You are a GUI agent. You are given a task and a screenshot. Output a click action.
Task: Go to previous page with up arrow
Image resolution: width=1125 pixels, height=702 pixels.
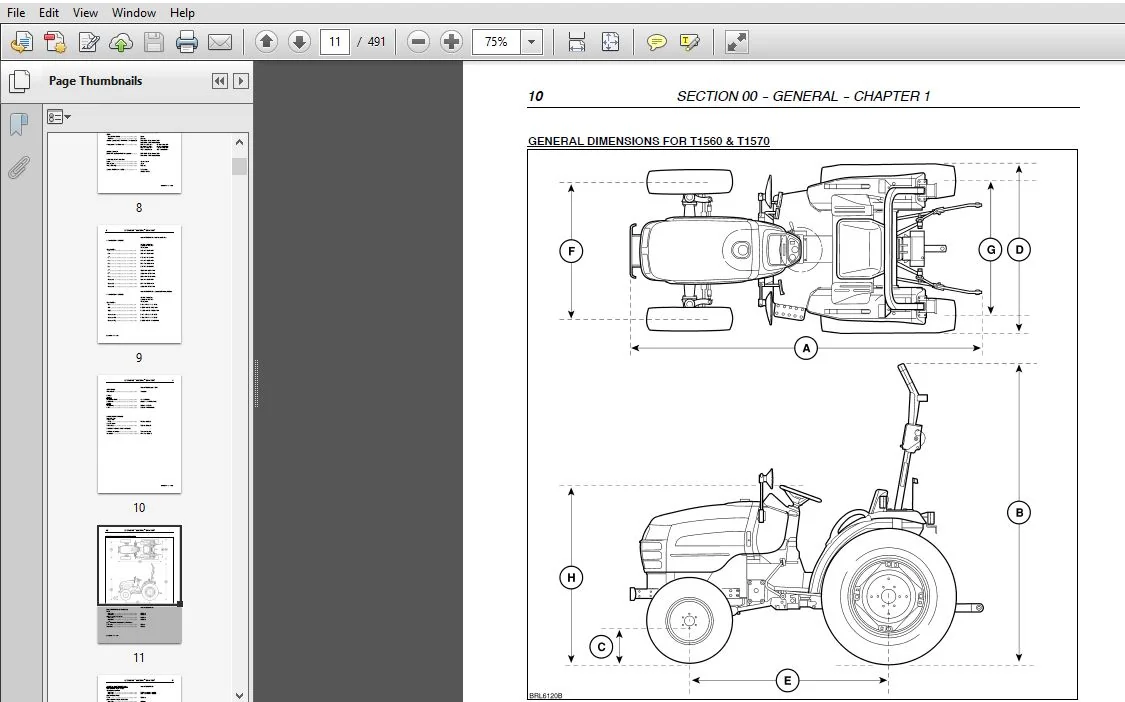266,42
